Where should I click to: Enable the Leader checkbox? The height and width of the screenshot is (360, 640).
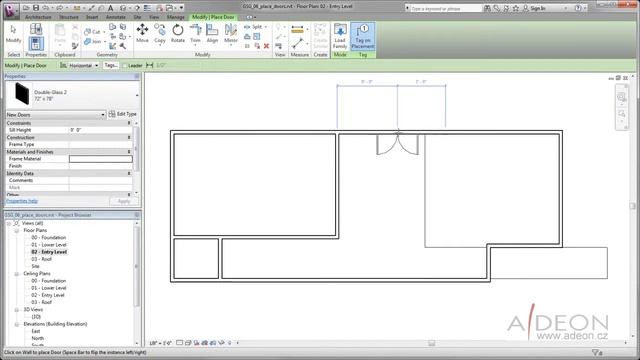click(125, 65)
